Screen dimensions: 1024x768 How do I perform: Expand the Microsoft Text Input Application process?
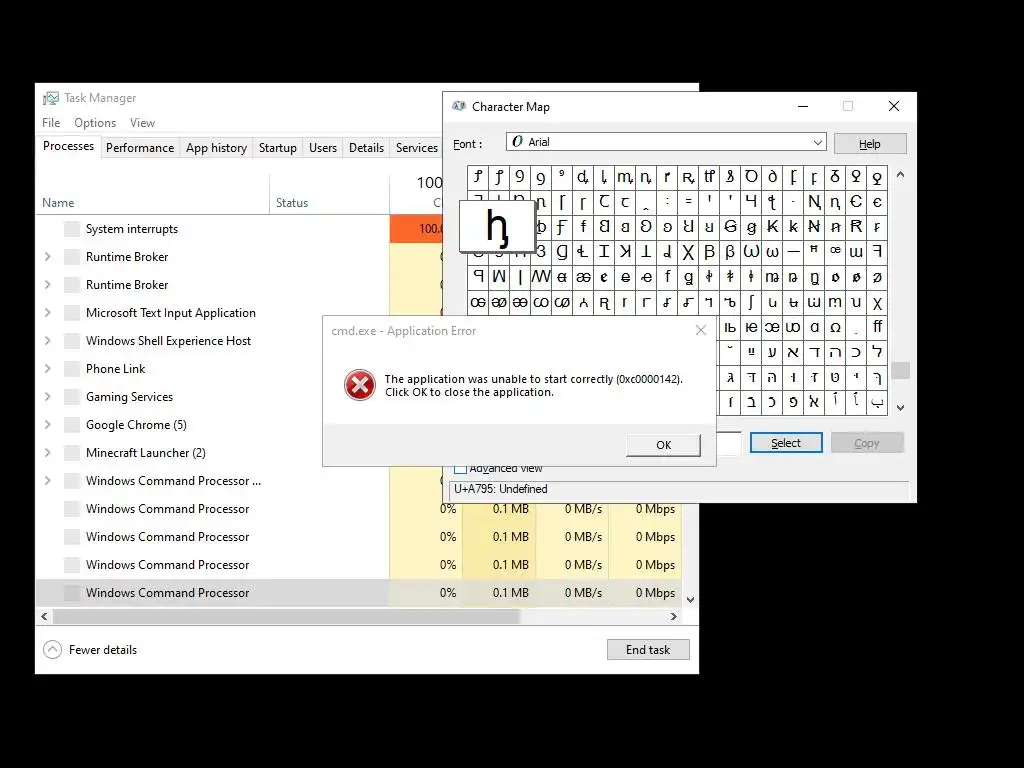48,313
